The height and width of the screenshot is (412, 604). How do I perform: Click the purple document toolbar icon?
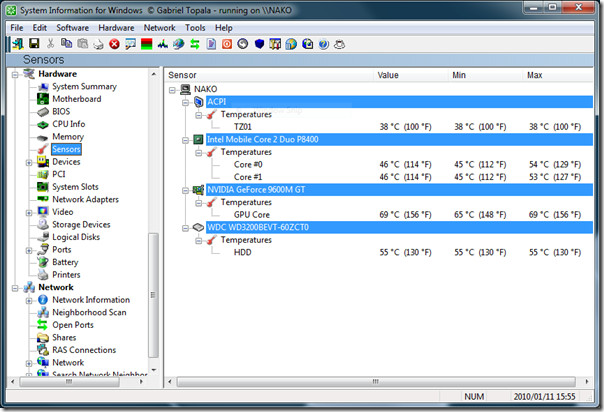[211, 44]
